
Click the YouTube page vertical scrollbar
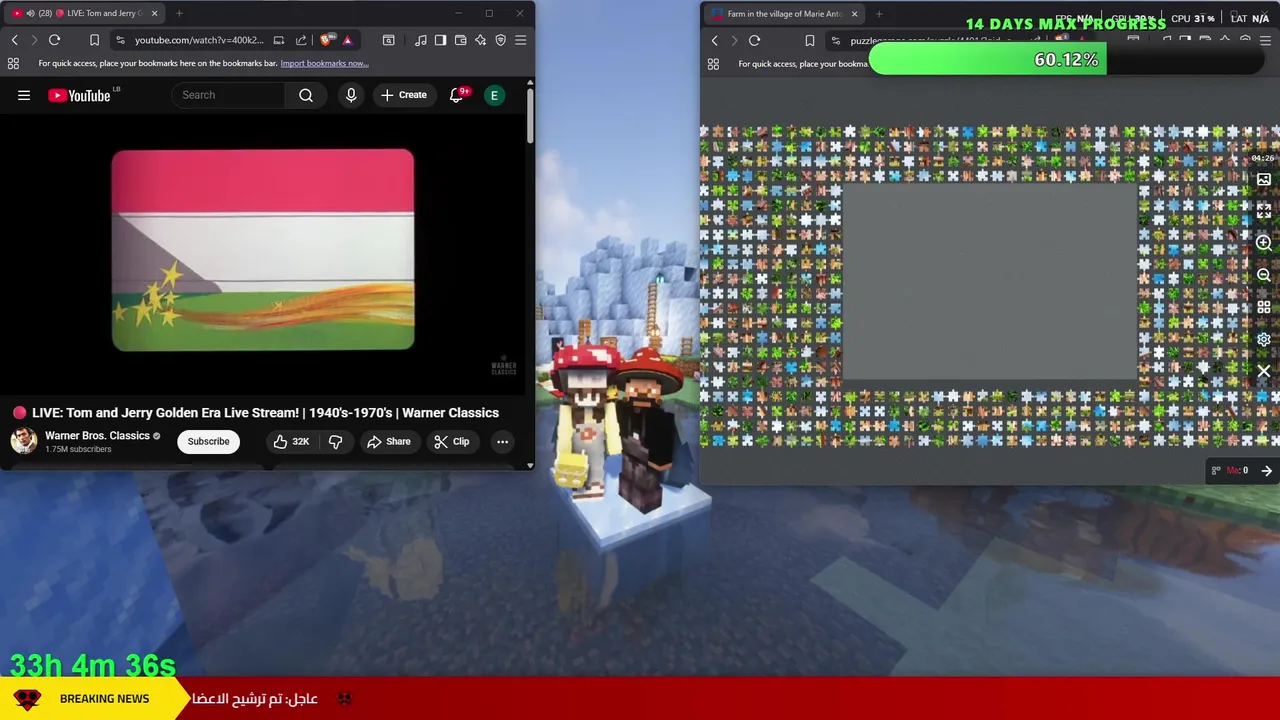pos(530,115)
